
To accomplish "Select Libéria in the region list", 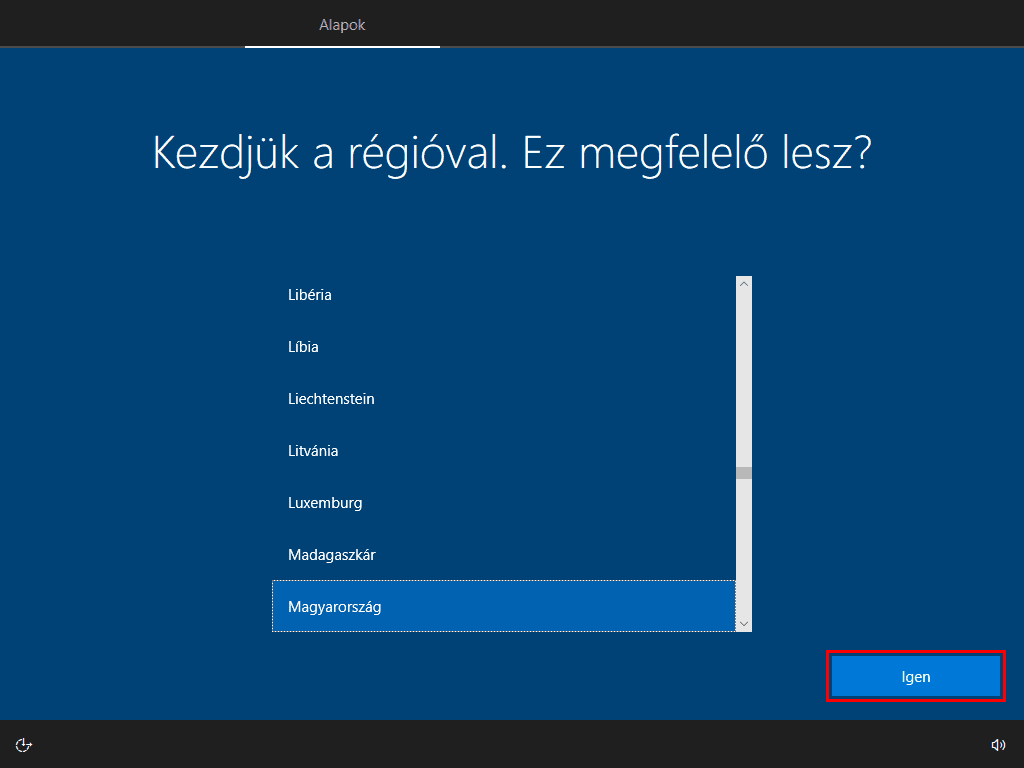I will coord(310,295).
